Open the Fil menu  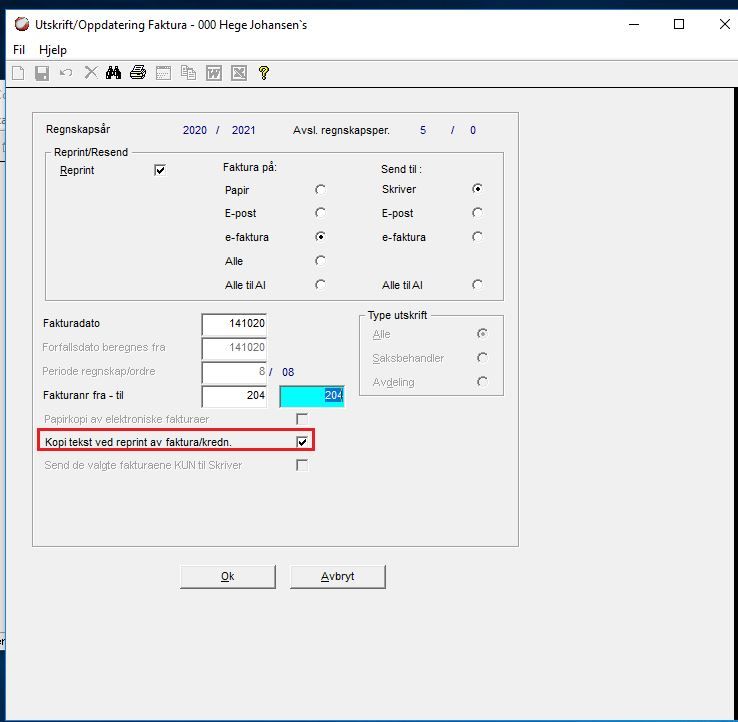[x=19, y=49]
